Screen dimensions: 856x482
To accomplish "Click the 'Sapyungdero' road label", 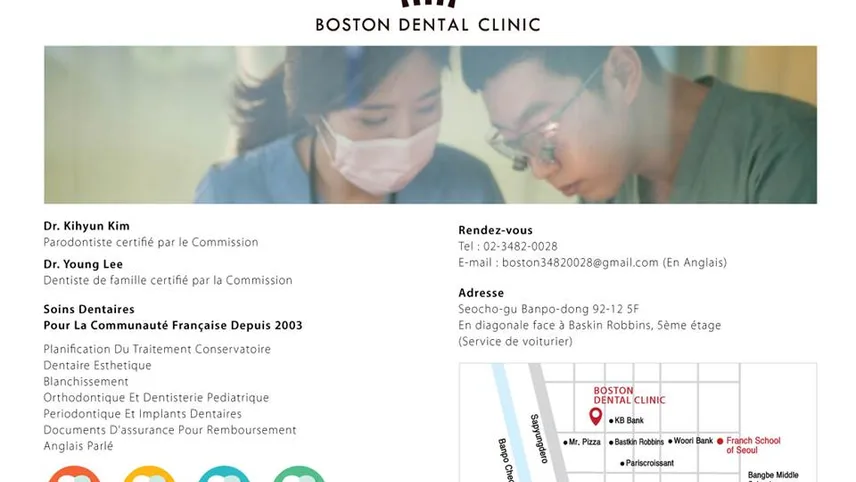I will pos(539,439).
